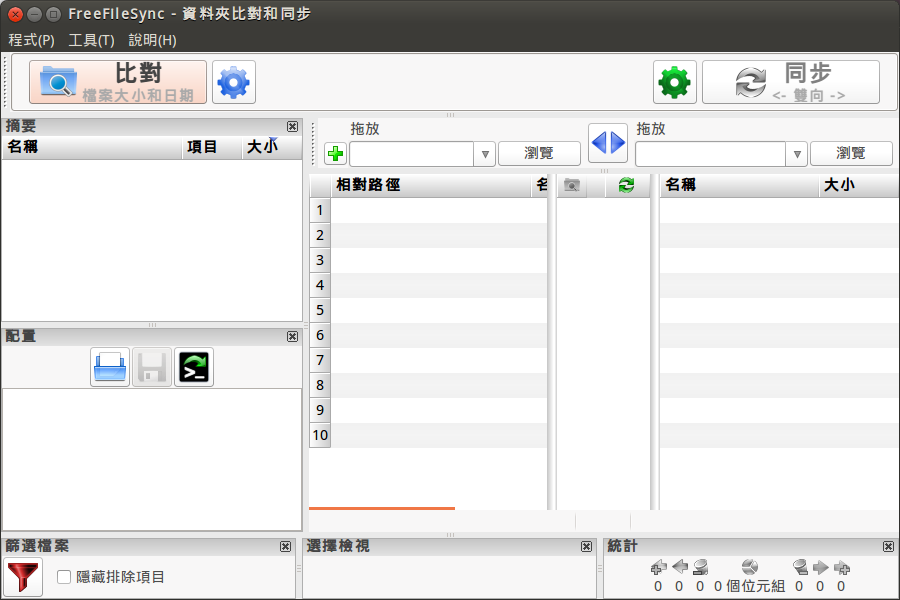Click the sync action column icon

pyautogui.click(x=626, y=185)
